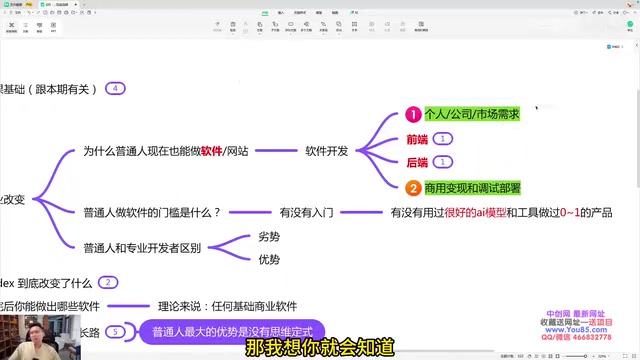
Task: Adjust the zoom slider handle
Action: tap(585, 356)
